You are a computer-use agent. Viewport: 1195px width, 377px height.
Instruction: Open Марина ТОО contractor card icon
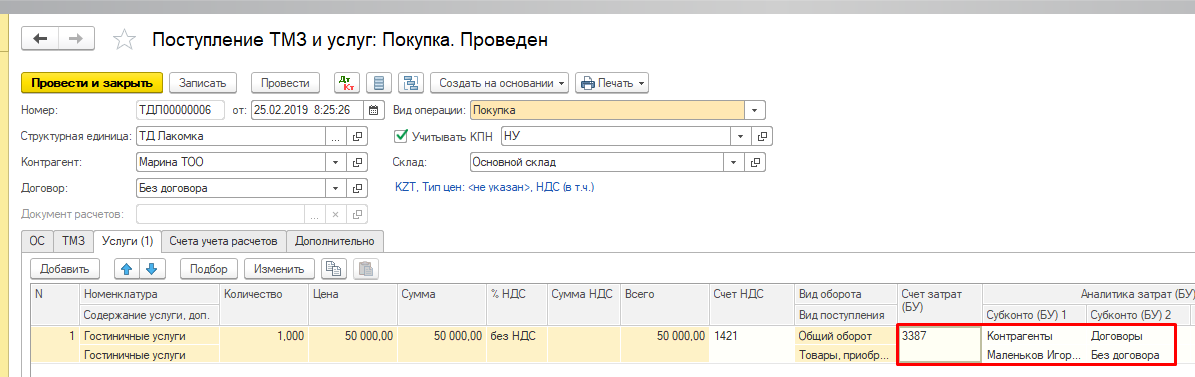tap(357, 162)
